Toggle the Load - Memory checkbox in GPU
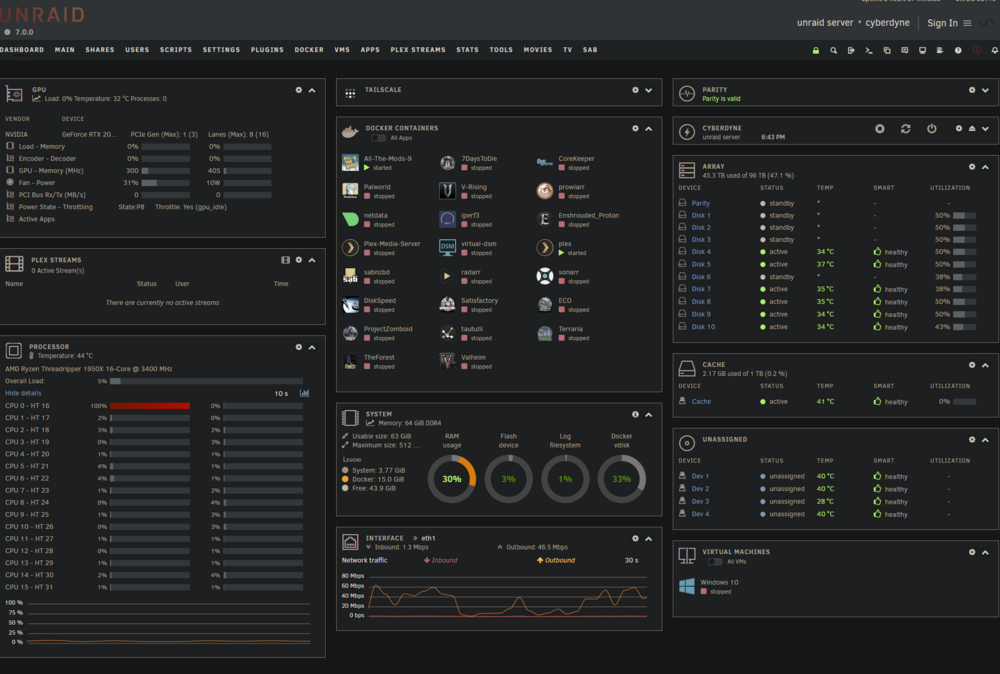1000x674 pixels. click(10, 146)
